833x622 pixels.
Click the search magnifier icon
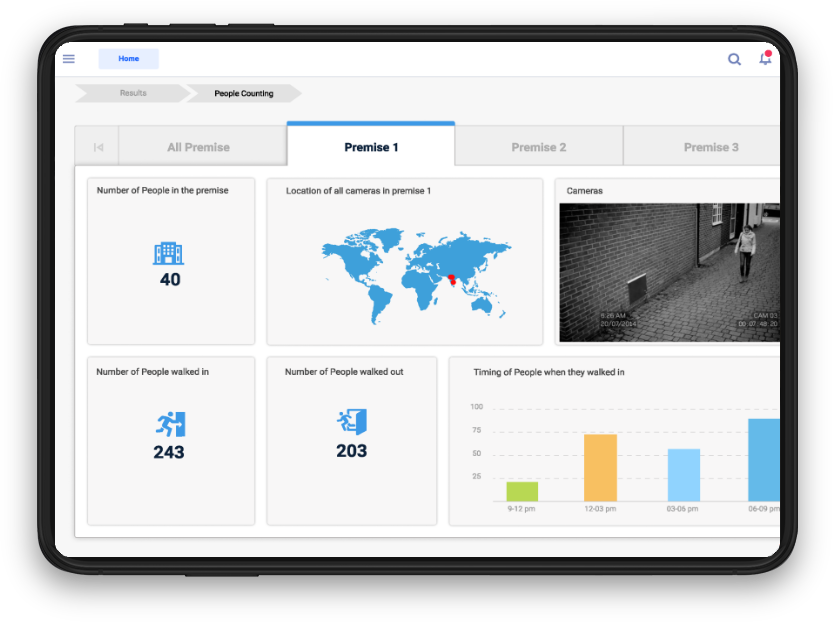click(734, 59)
